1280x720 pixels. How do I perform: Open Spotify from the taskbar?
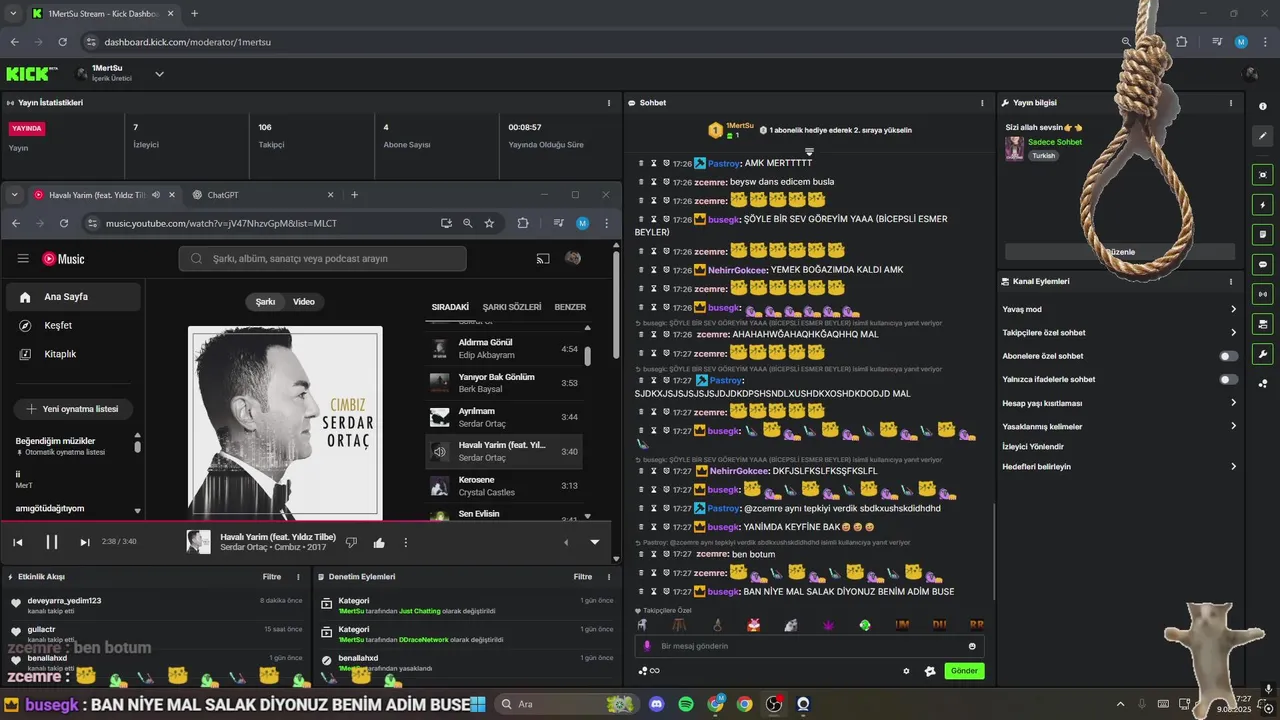(x=686, y=704)
